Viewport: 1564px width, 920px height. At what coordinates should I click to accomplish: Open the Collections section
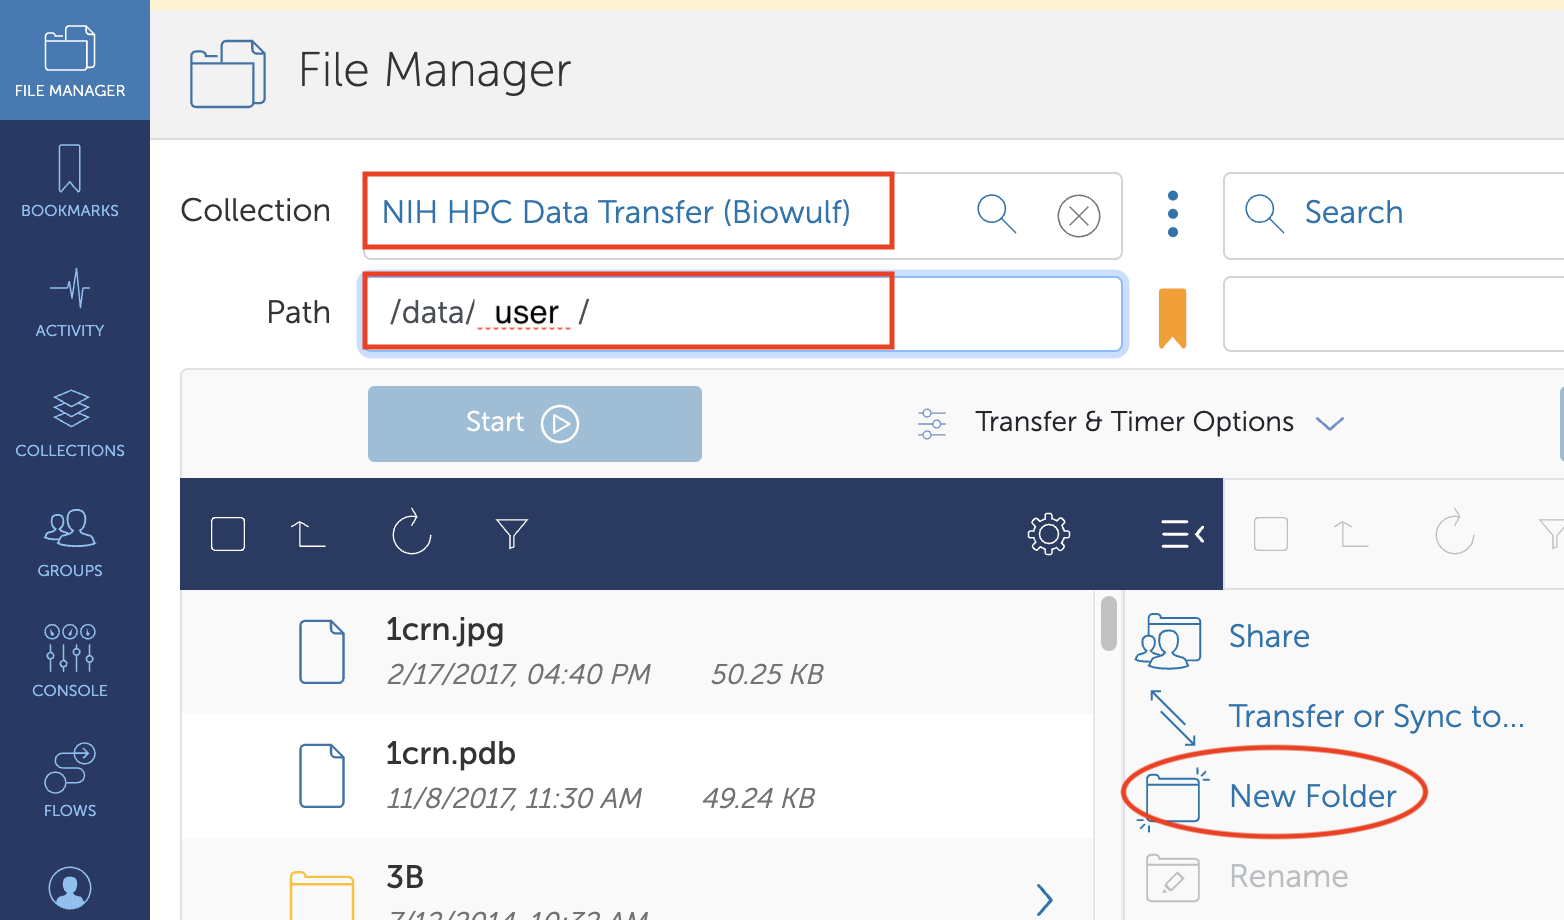(70, 421)
